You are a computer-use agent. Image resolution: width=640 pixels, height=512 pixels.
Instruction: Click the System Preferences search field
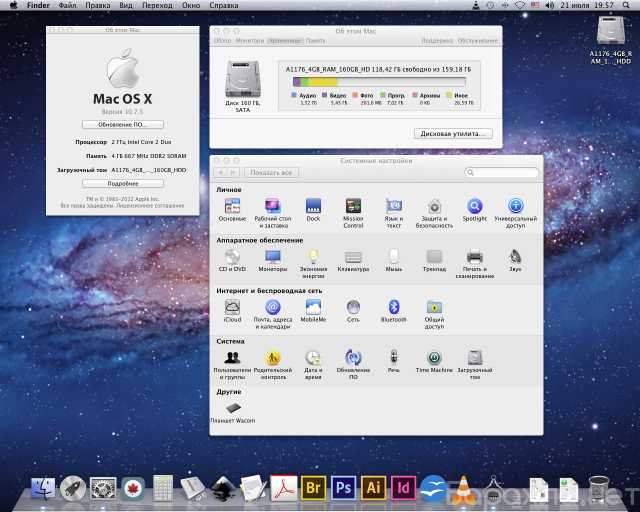pyautogui.click(x=501, y=172)
